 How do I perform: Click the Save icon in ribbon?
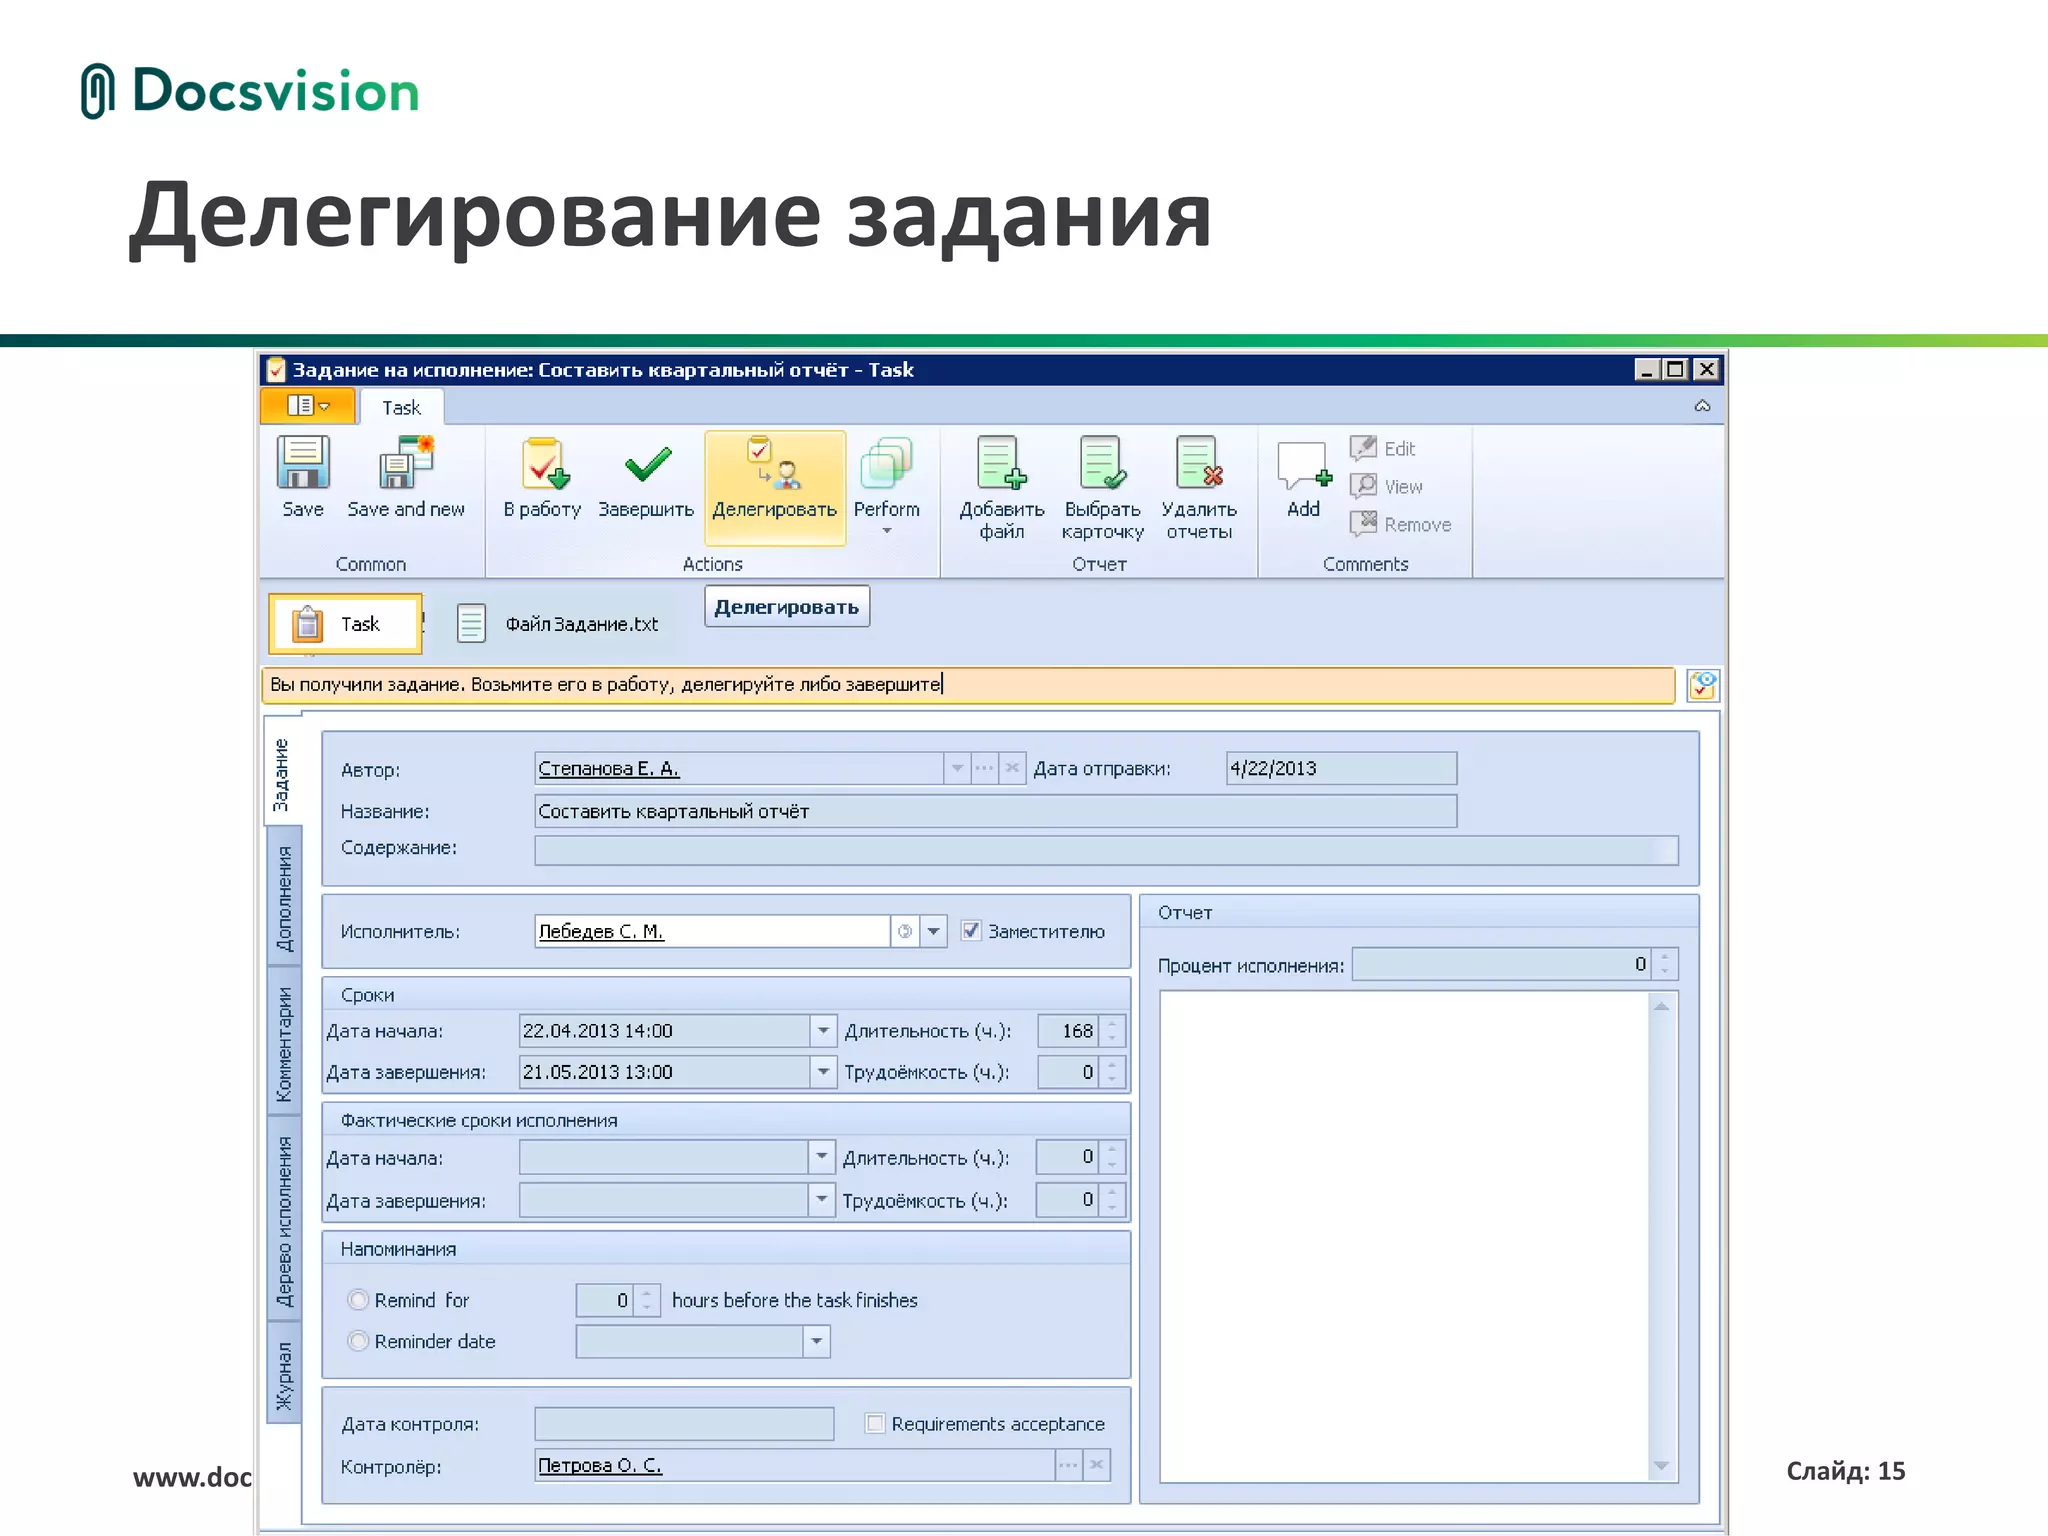[x=302, y=463]
